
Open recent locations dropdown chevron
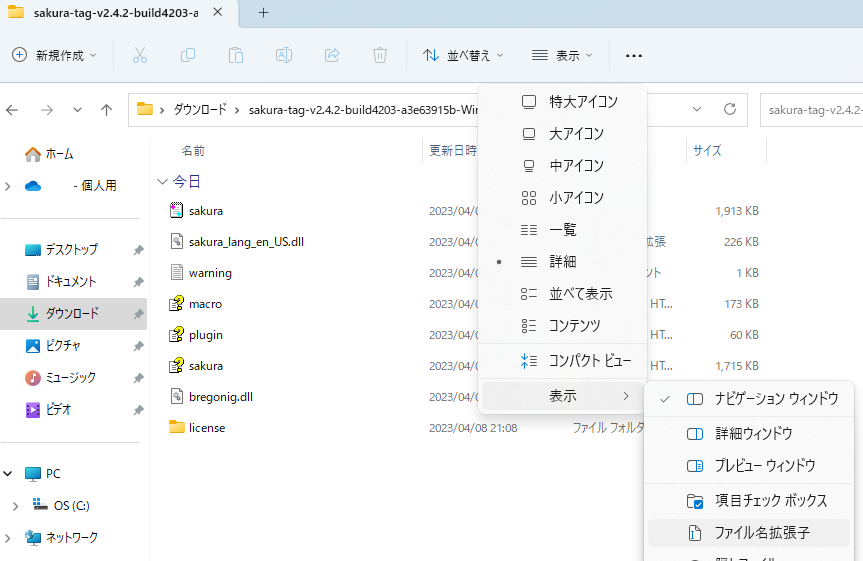point(77,110)
